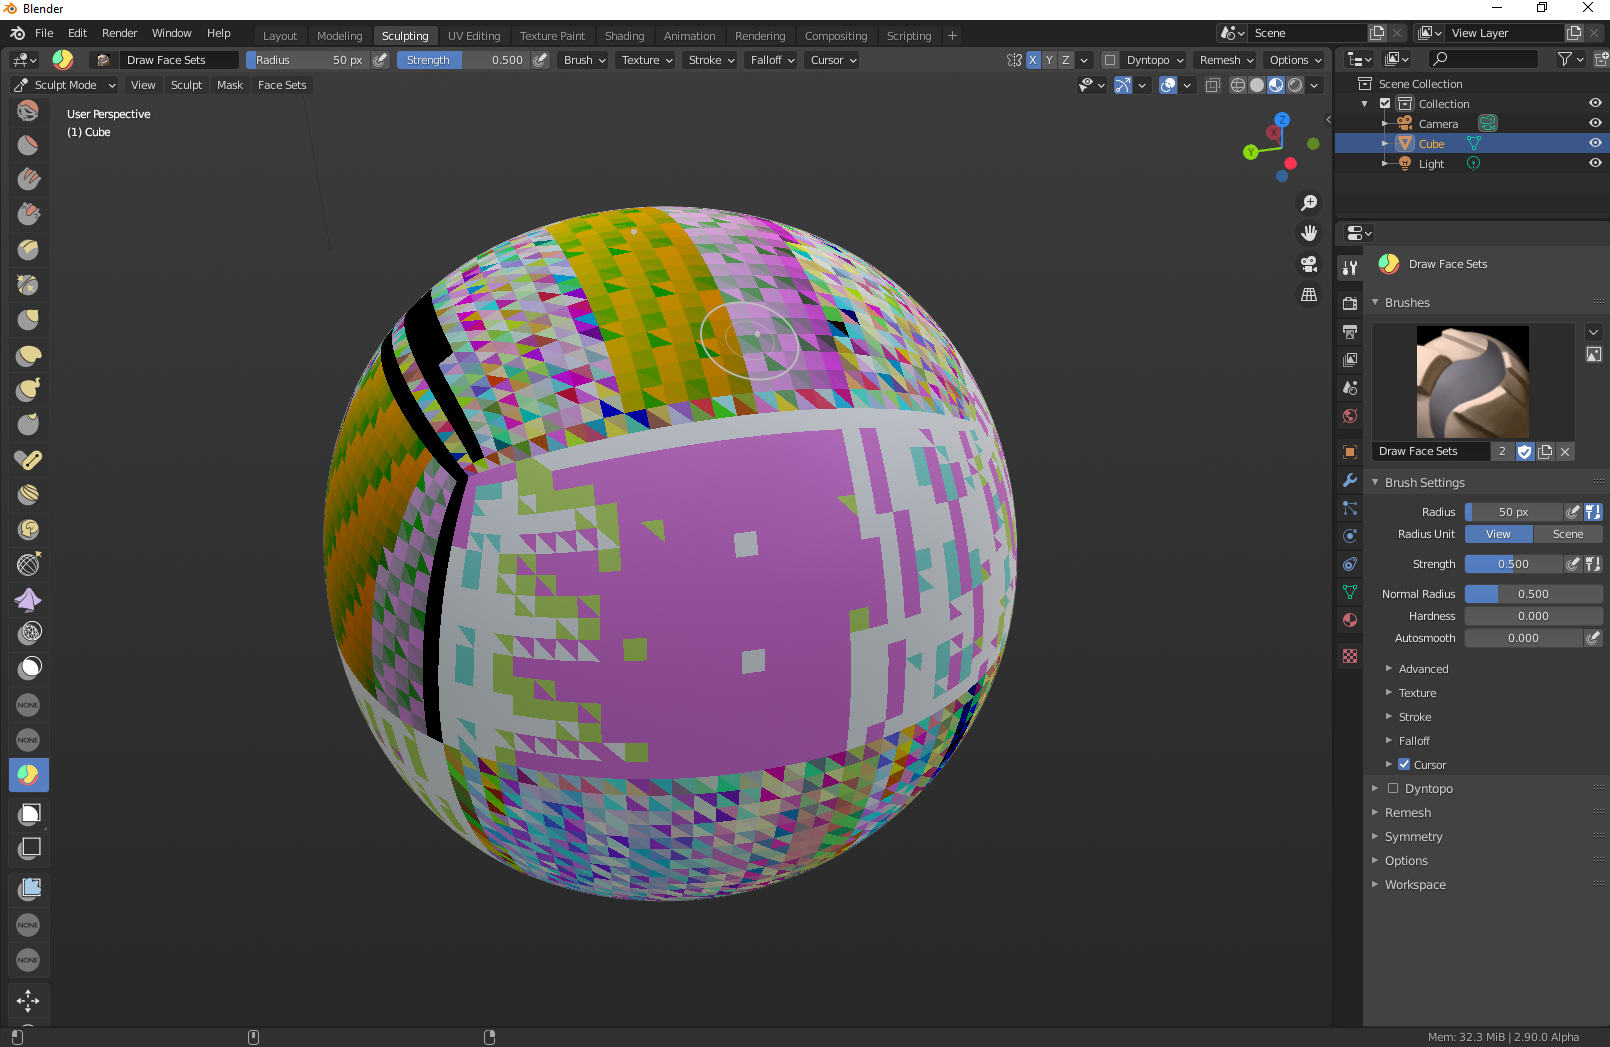Open the World properties tab
The width and height of the screenshot is (1610, 1047).
click(x=1350, y=416)
